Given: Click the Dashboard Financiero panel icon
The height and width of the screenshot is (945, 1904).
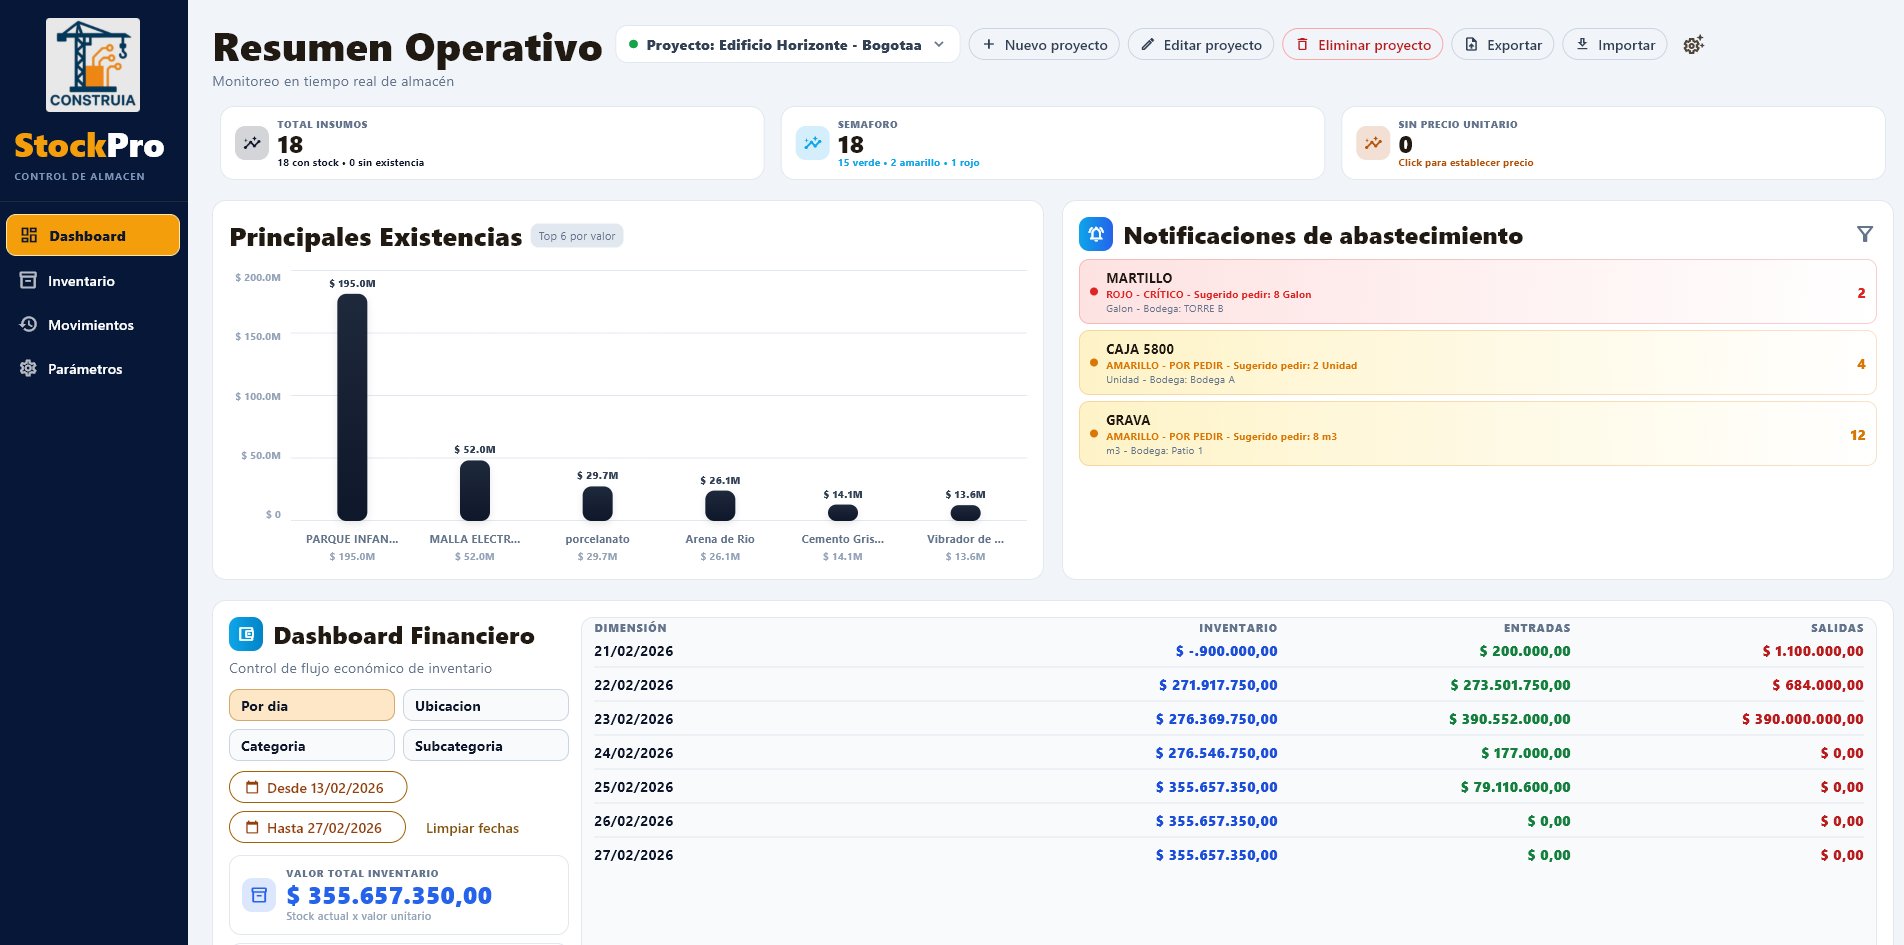Looking at the screenshot, I should (245, 634).
